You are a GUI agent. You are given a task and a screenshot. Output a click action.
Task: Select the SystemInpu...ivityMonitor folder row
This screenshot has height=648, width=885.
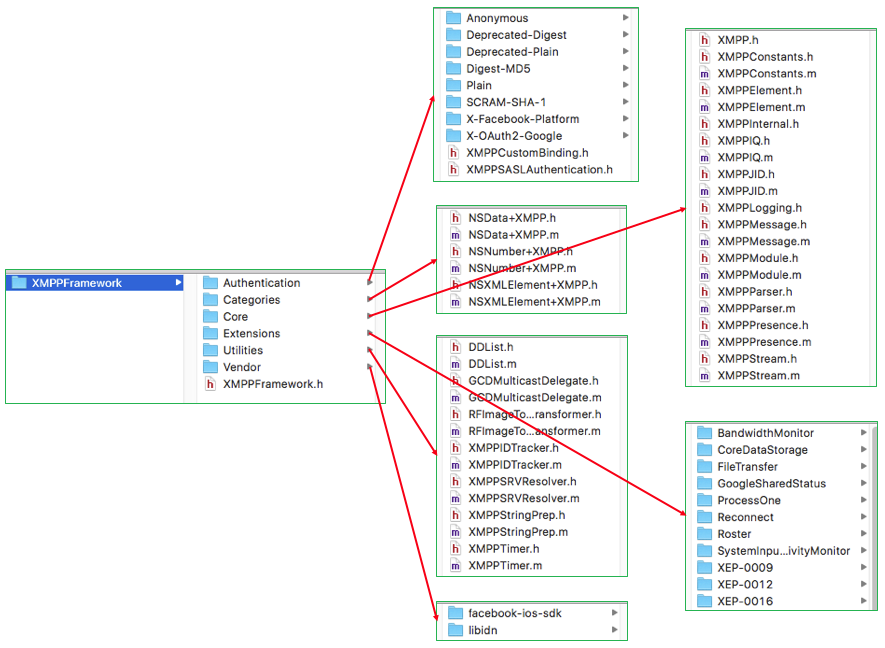coord(781,550)
